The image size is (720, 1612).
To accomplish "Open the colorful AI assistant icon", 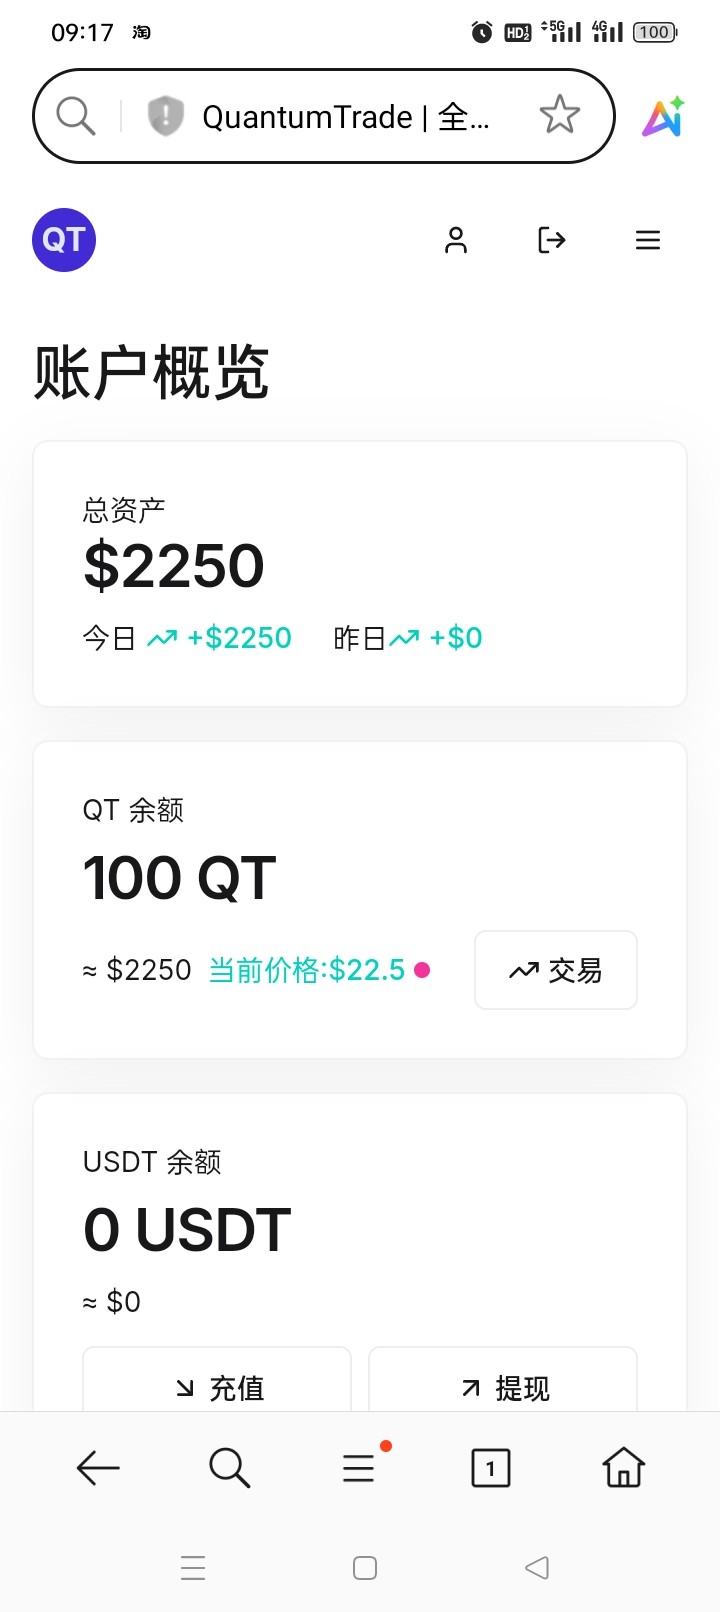I will pos(663,117).
